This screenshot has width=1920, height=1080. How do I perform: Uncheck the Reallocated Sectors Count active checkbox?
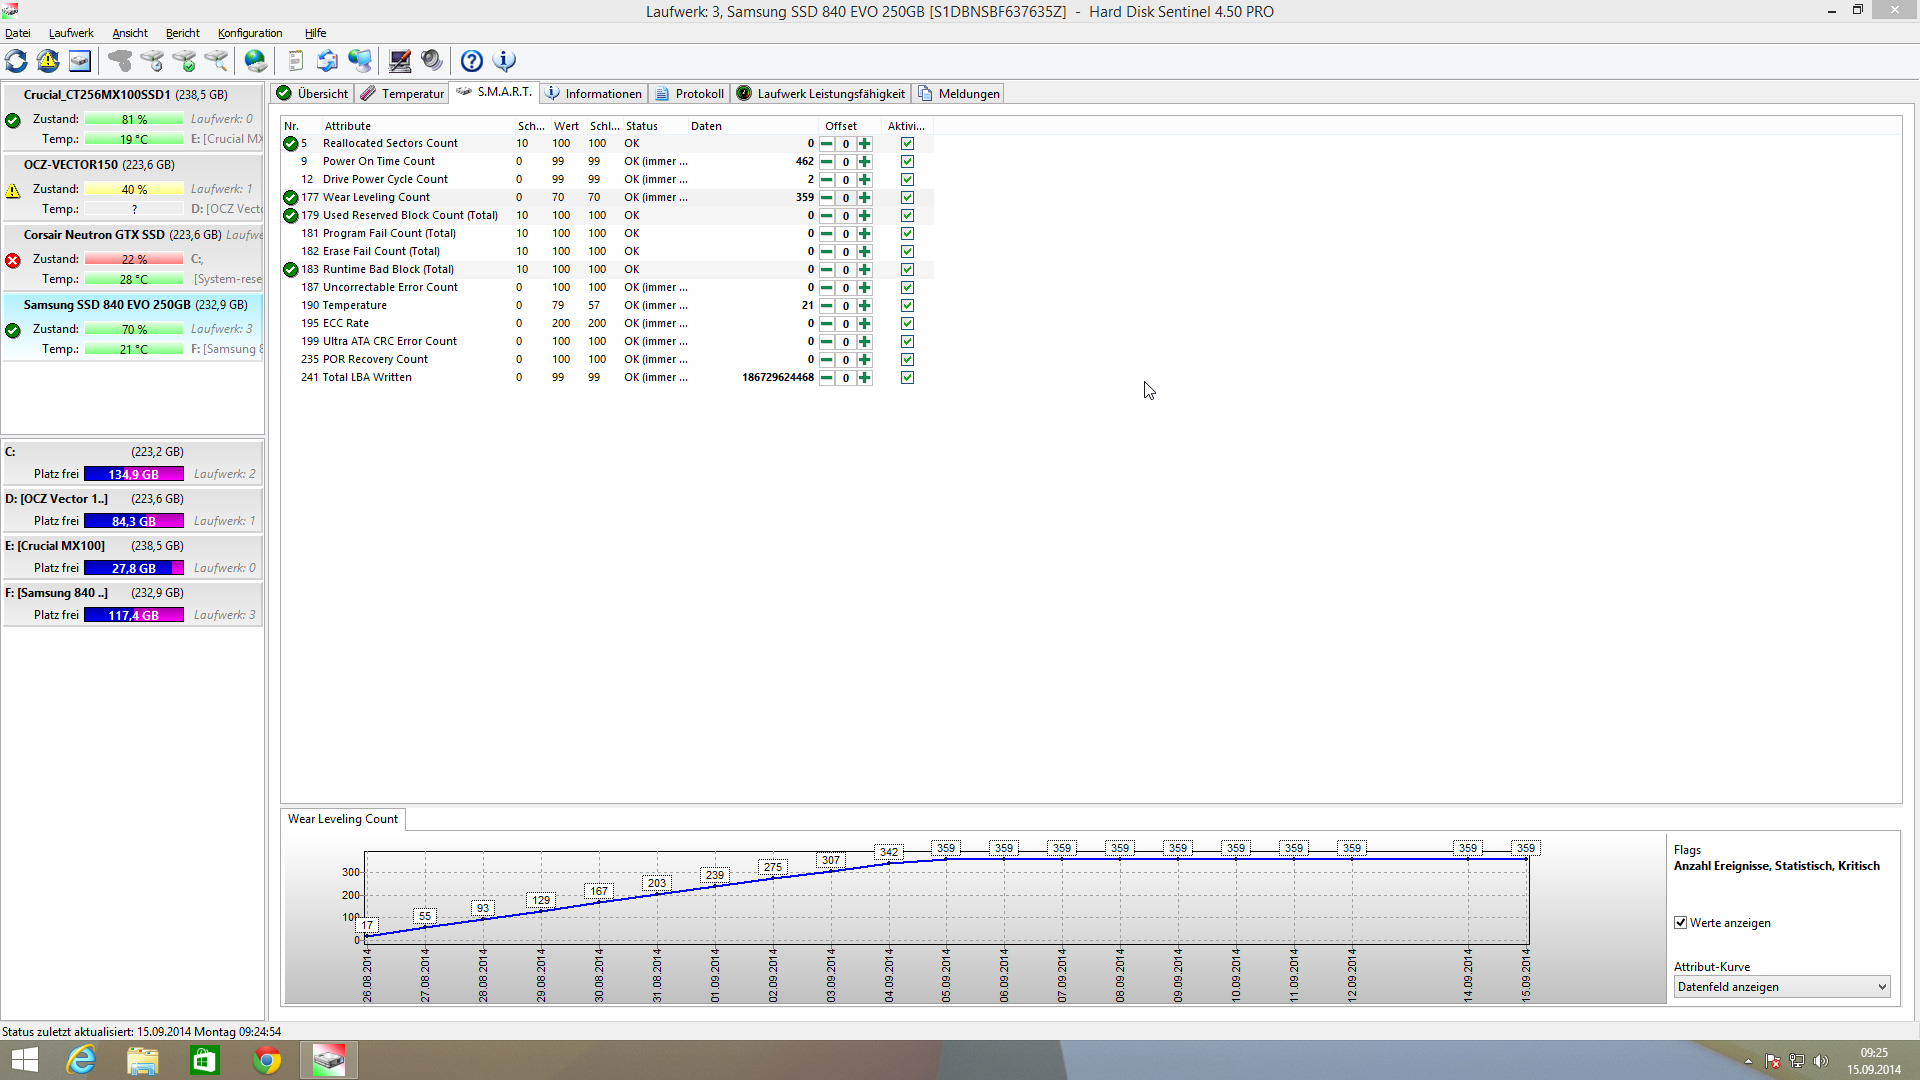(907, 144)
